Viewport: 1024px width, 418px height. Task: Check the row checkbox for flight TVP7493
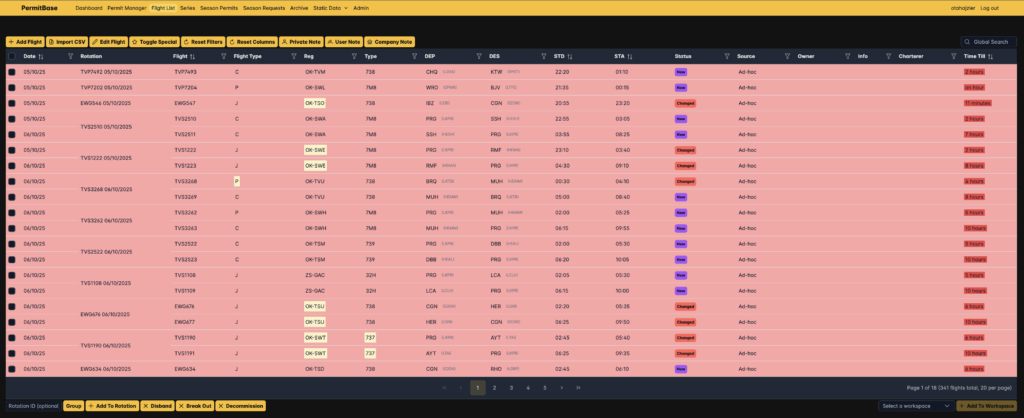tap(12, 72)
